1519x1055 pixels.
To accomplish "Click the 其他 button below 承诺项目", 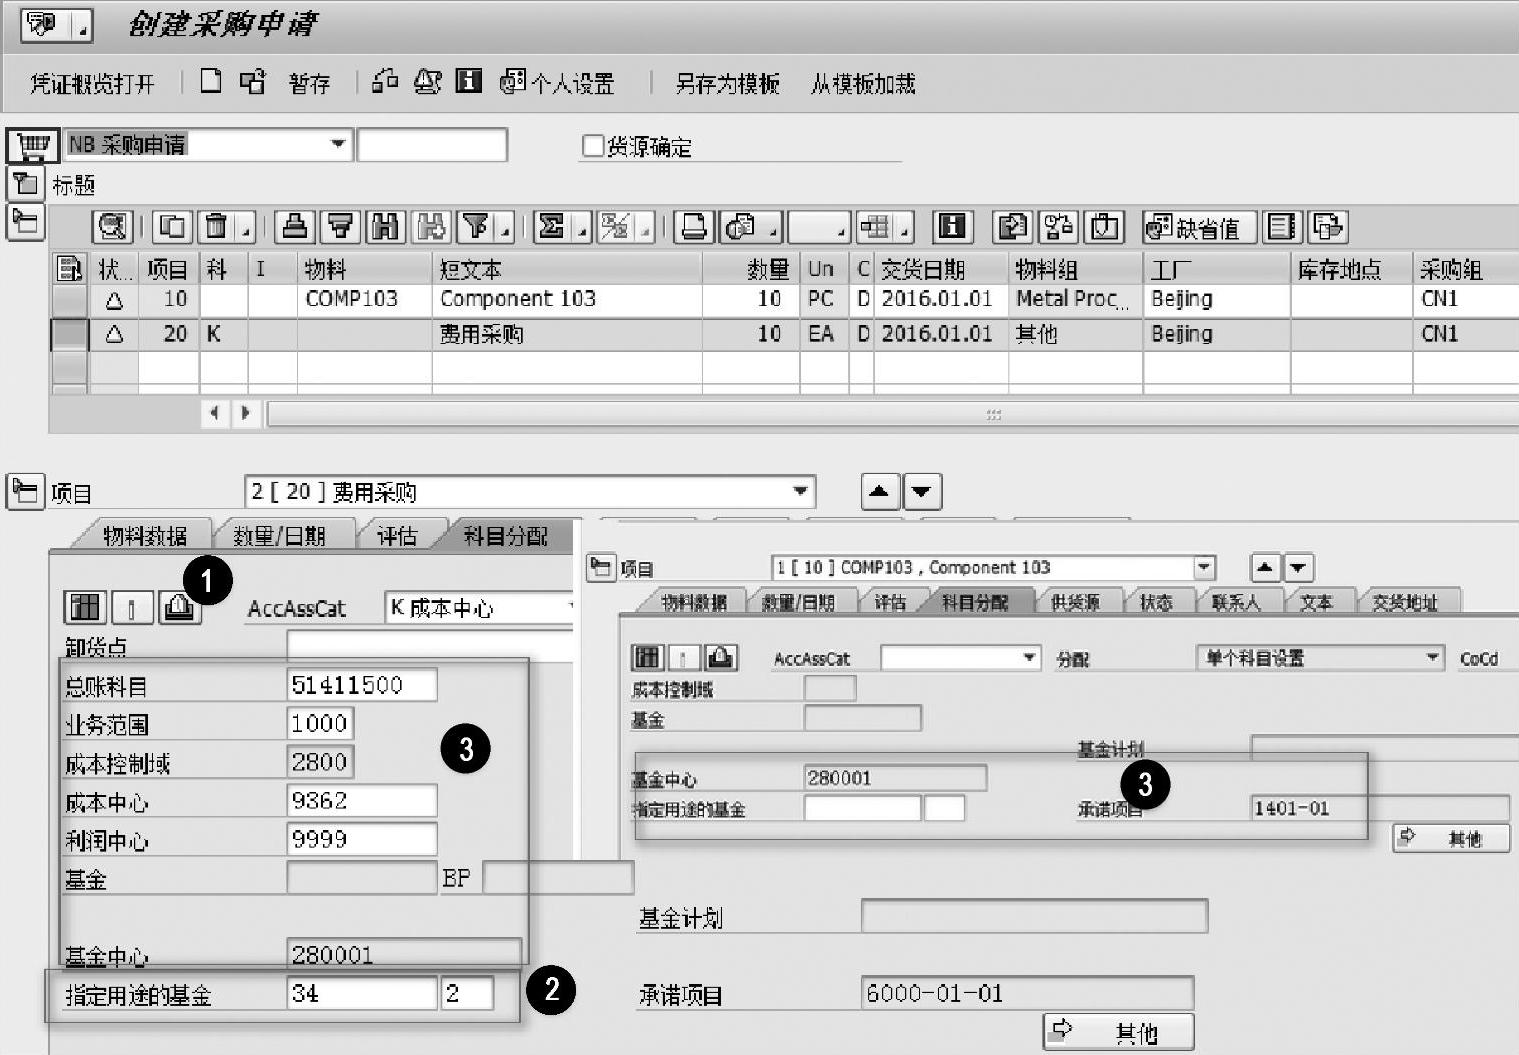I will point(1118,1032).
